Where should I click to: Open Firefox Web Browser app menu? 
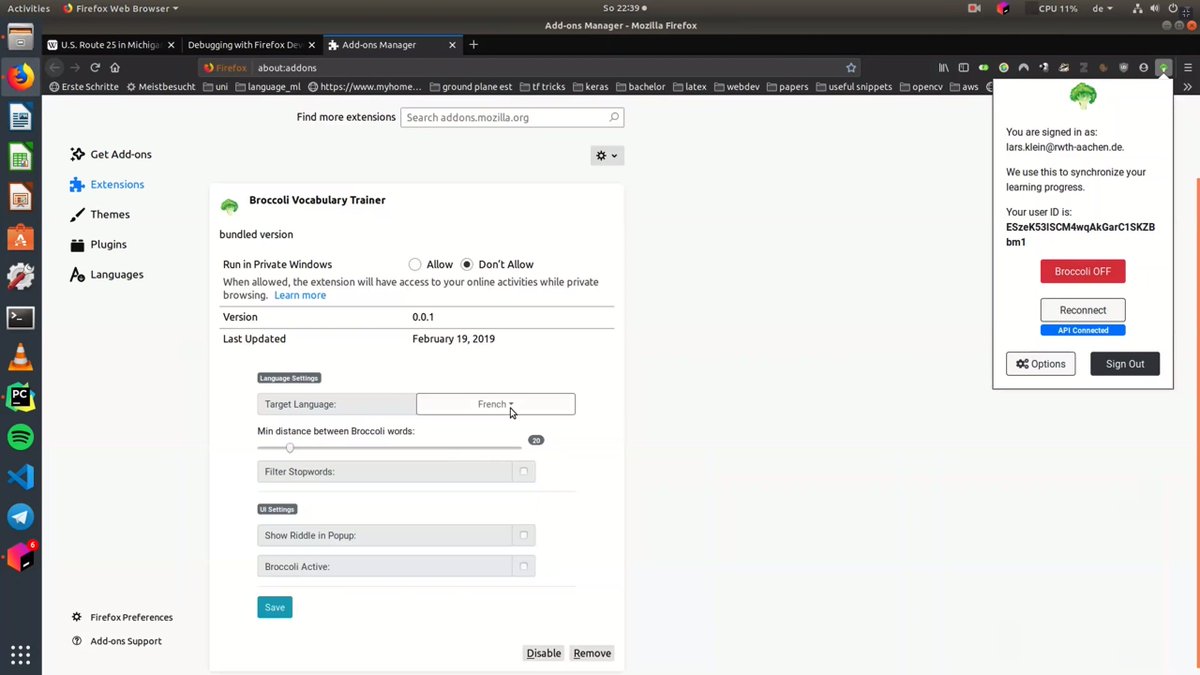click(x=120, y=8)
